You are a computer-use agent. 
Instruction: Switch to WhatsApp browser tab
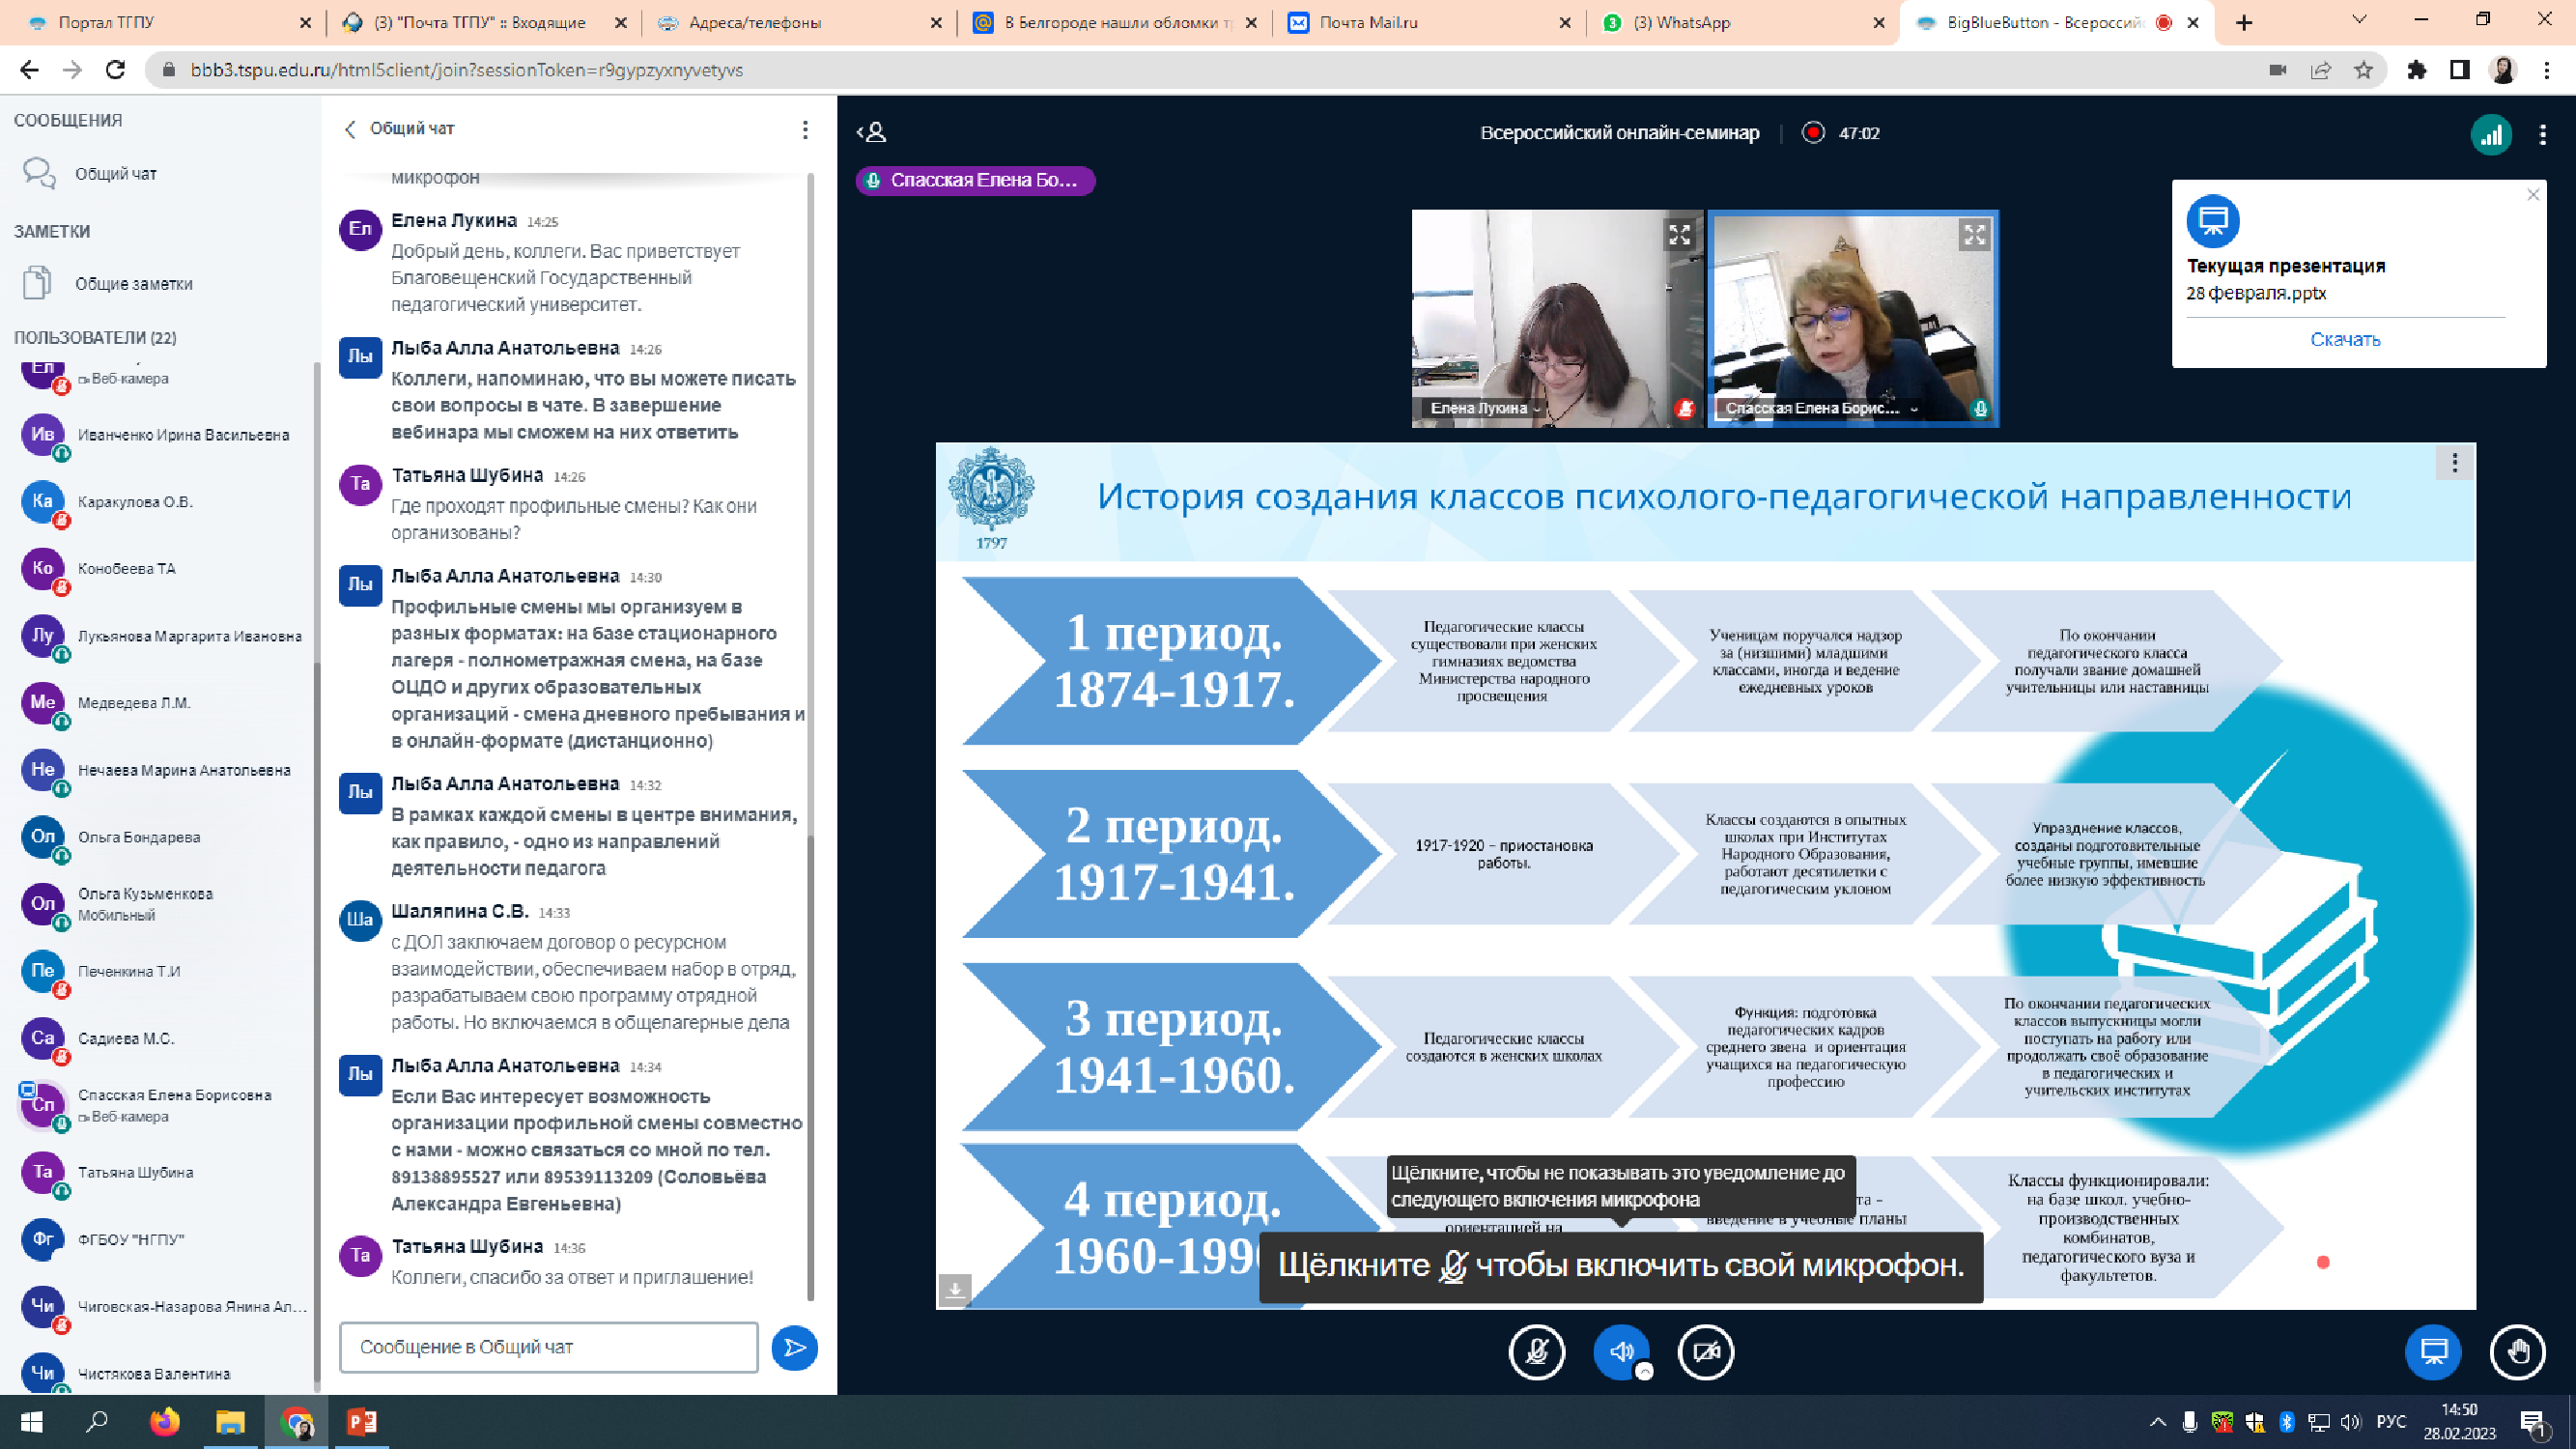pyautogui.click(x=1743, y=22)
